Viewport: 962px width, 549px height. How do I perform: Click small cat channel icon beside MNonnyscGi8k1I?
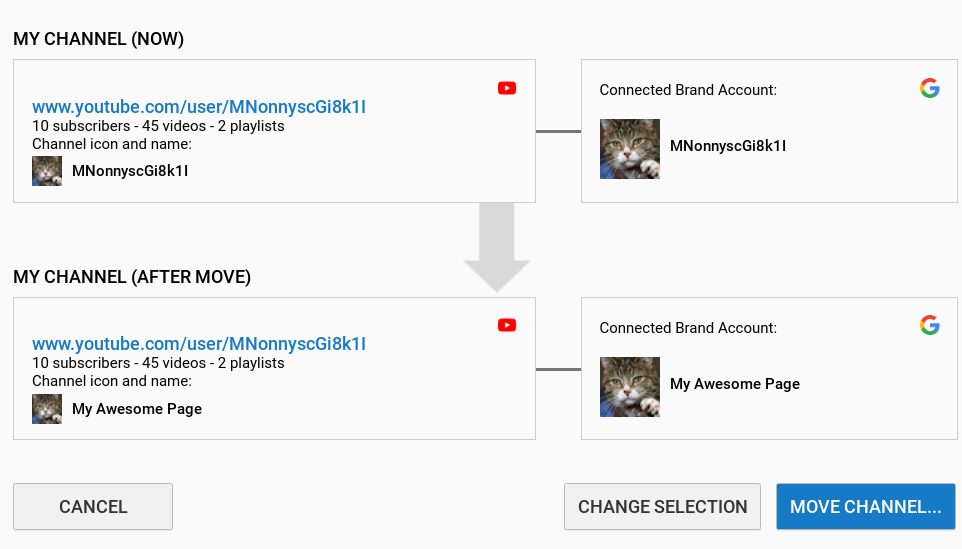(x=47, y=171)
